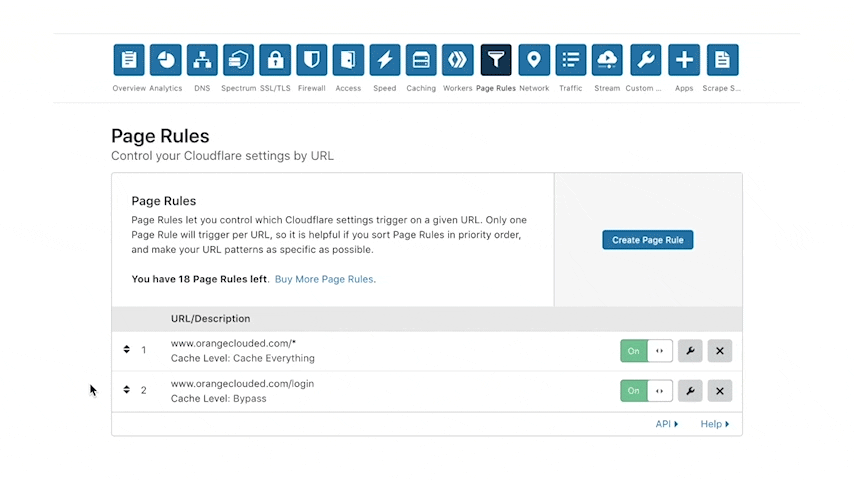Open the Apps plus icon
Viewport: 854px width, 480px height.
[x=684, y=60]
